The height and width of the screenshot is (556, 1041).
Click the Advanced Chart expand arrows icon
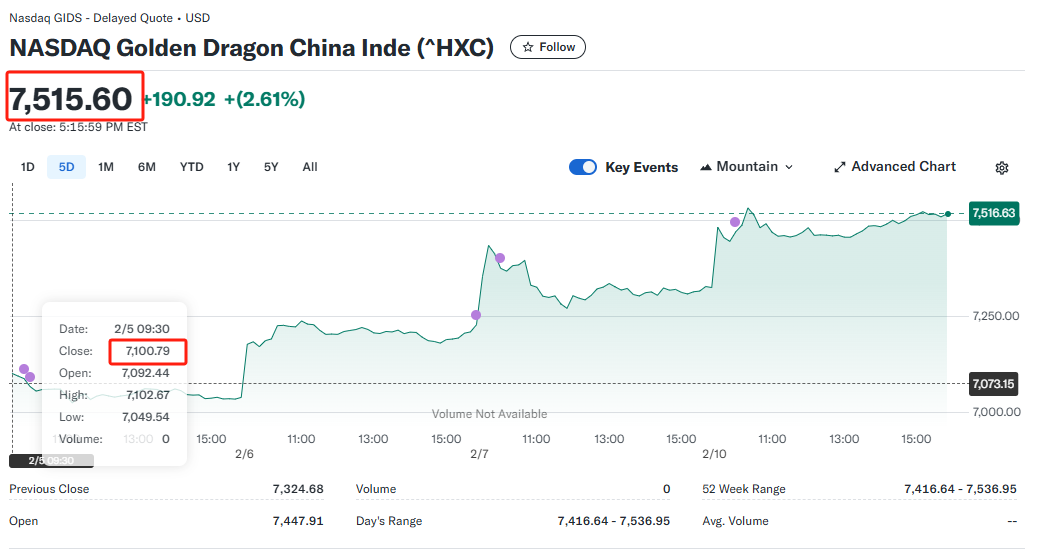[840, 167]
